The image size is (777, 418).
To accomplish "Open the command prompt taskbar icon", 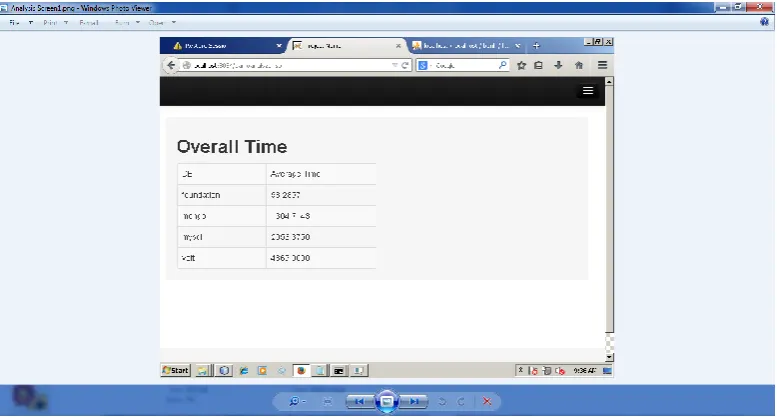I will click(339, 370).
